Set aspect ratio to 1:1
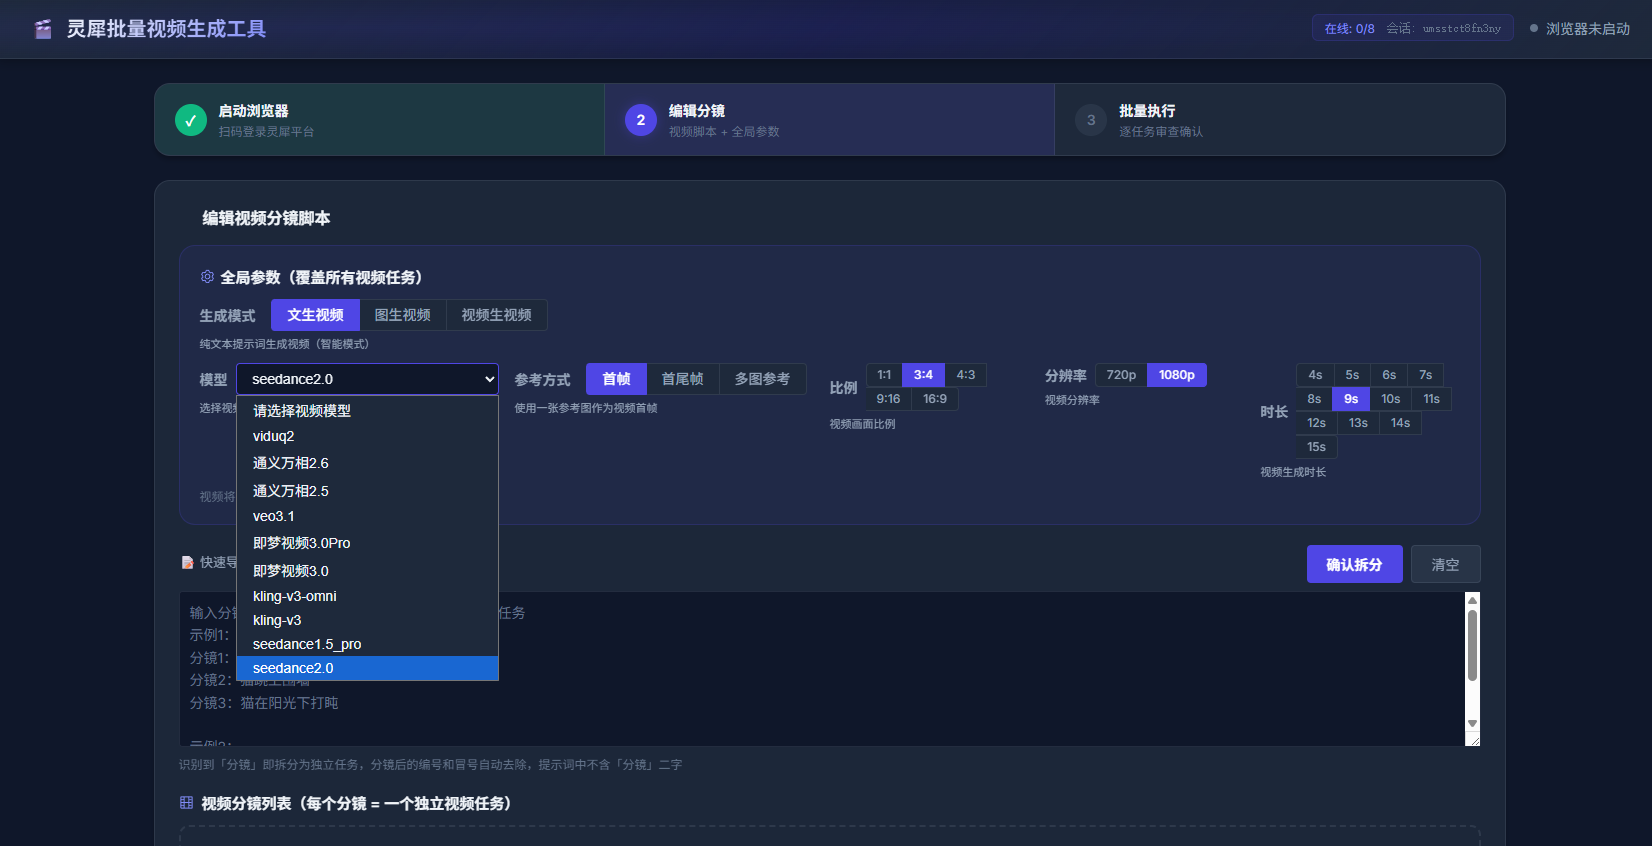 884,375
